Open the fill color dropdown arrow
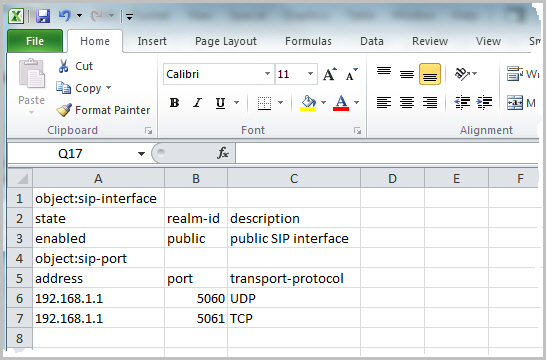Viewport: 546px width, 360px height. [323, 102]
